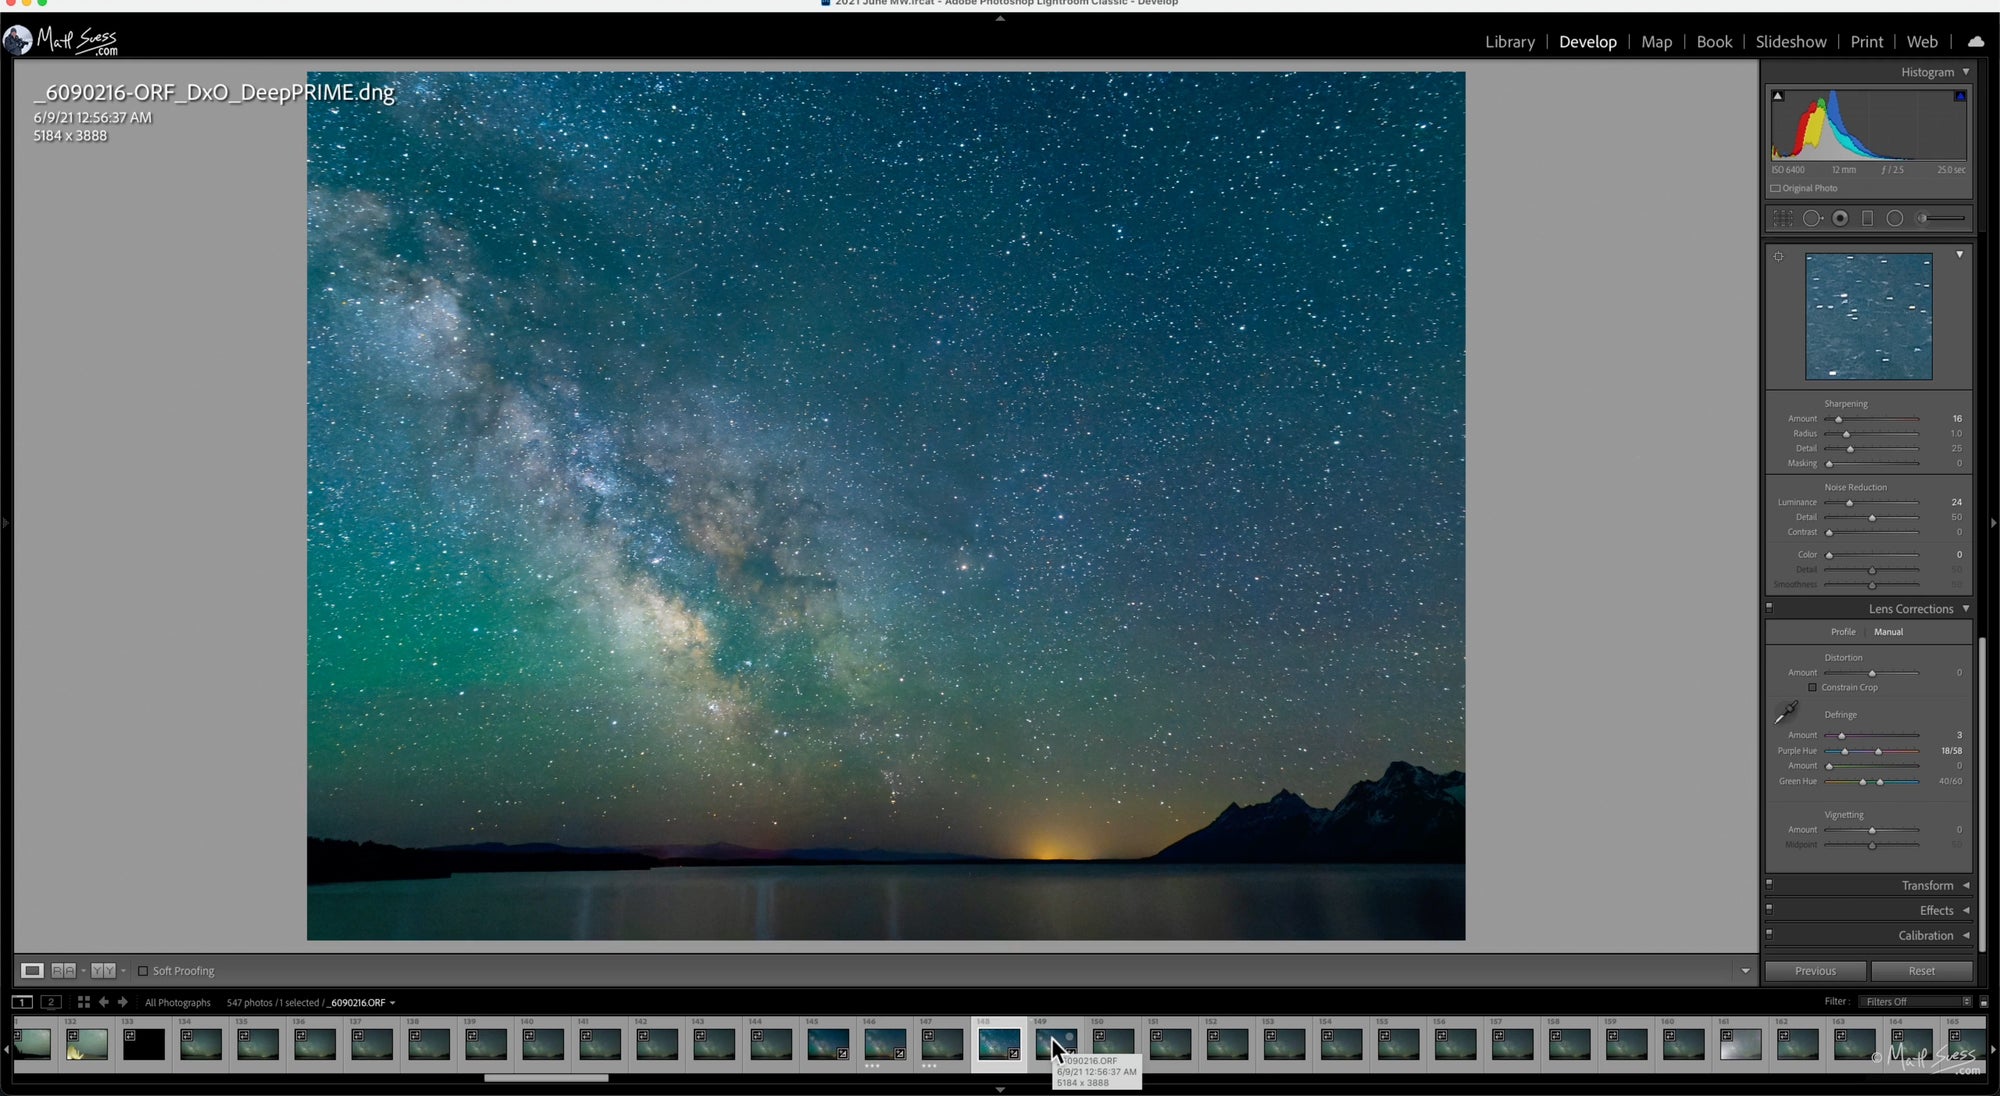Activate the Spot Removal tool
2000x1096 pixels.
pos(1811,218)
